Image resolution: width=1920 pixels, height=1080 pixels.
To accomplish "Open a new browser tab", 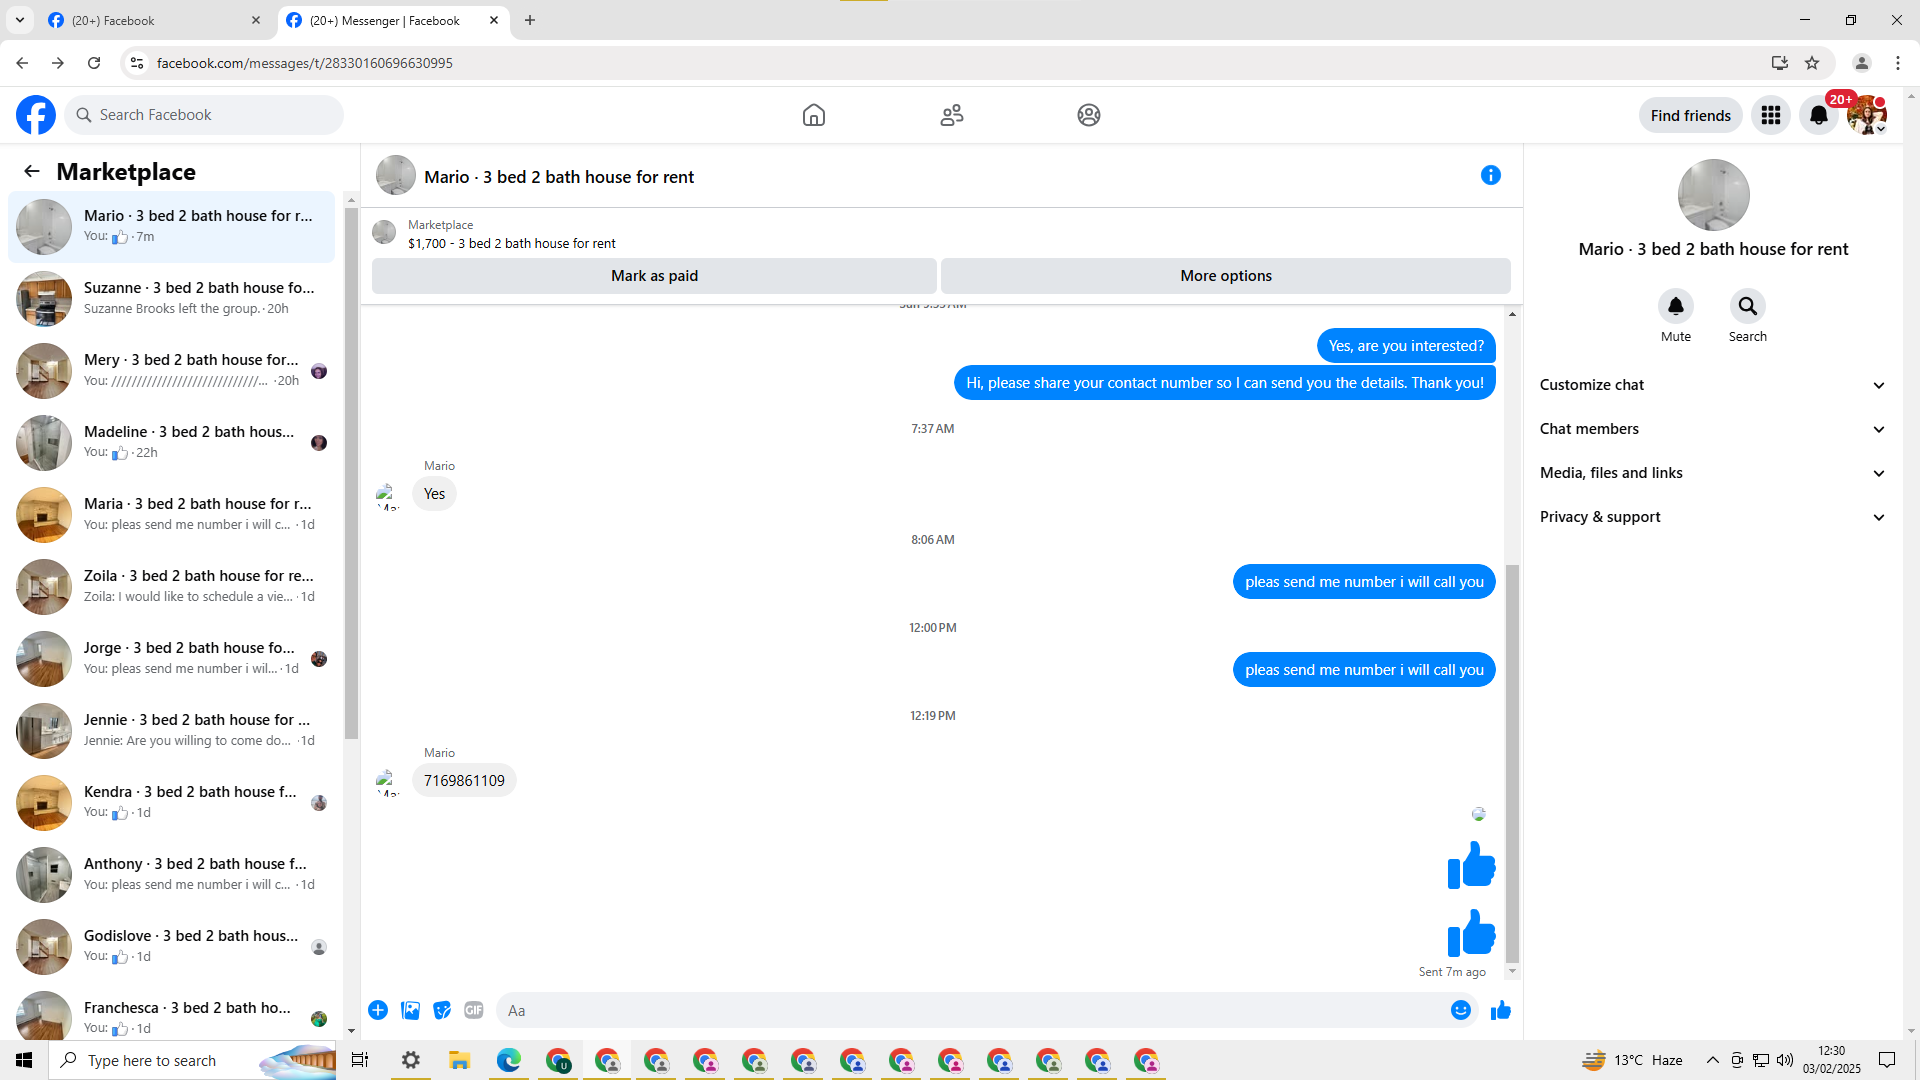I will coord(530,20).
